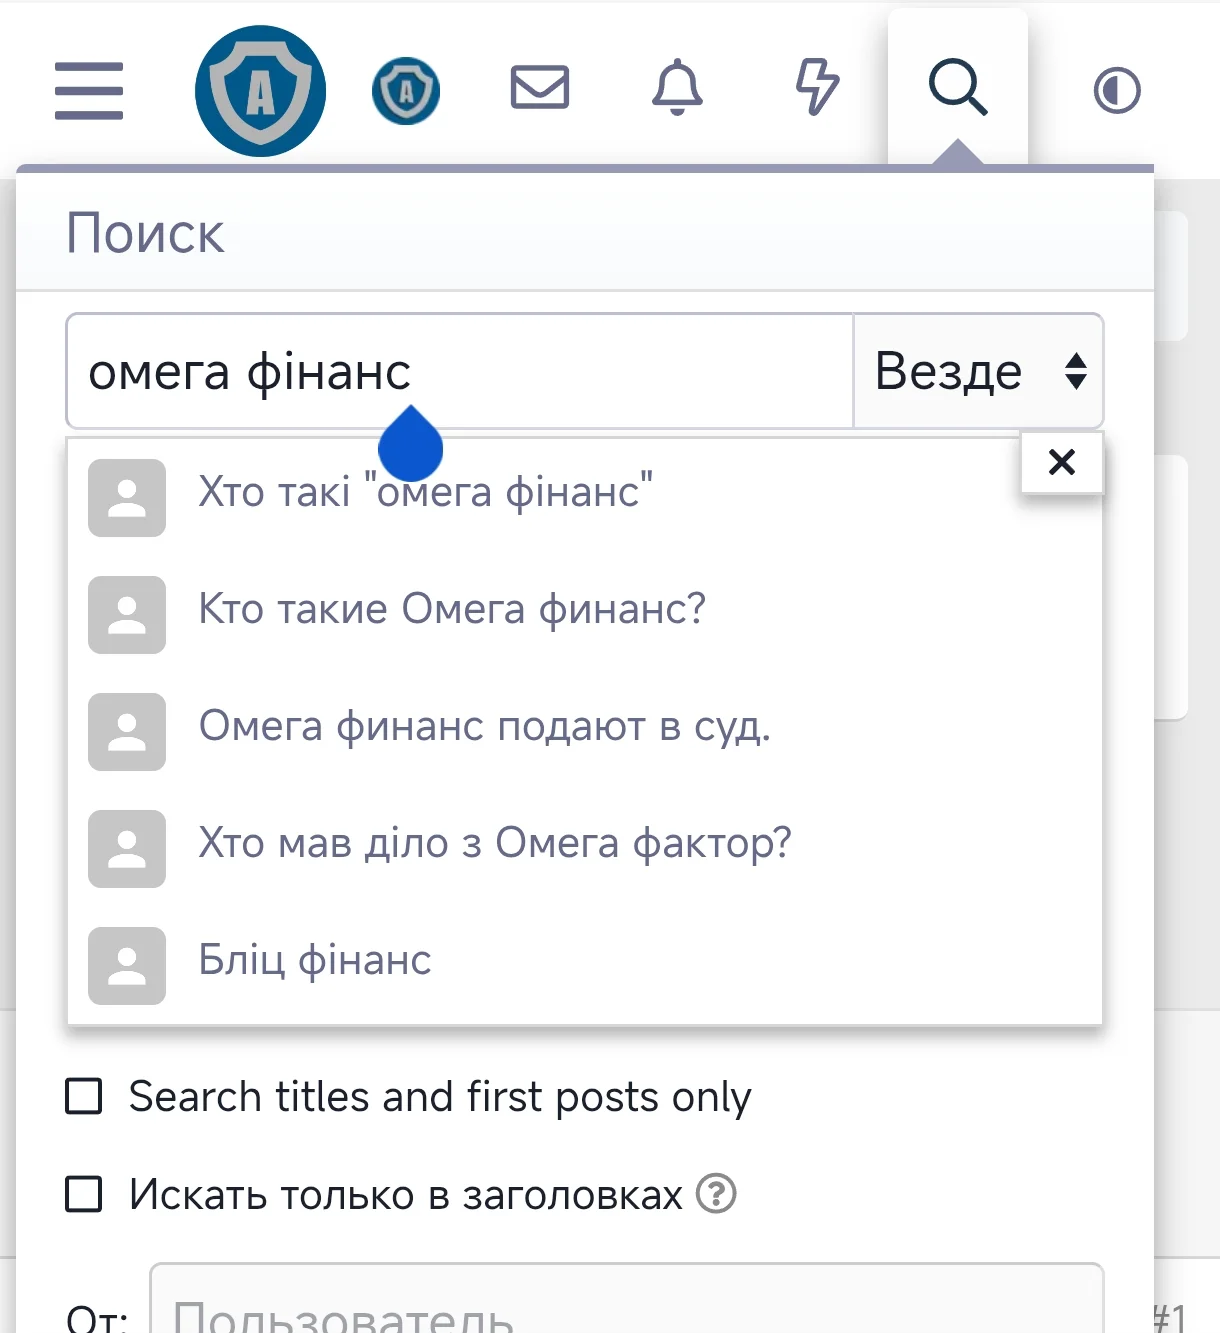Open notifications via the bell icon
The height and width of the screenshot is (1333, 1220).
(679, 90)
